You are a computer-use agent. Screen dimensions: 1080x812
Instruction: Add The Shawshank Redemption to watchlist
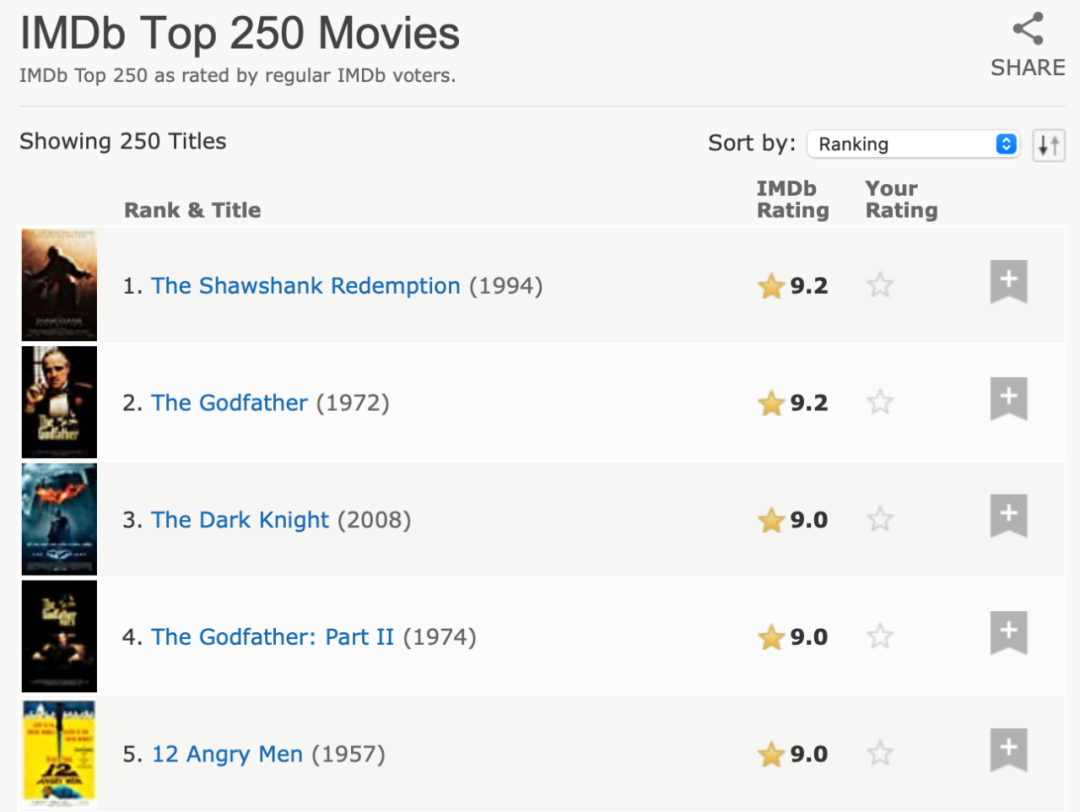coord(1008,283)
